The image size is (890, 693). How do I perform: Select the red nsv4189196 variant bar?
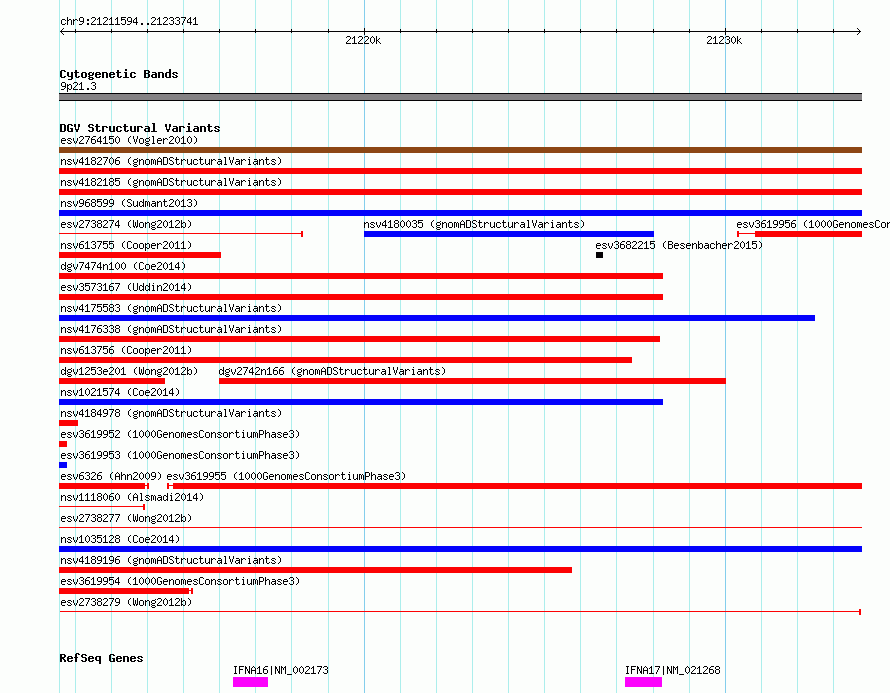[x=316, y=570]
